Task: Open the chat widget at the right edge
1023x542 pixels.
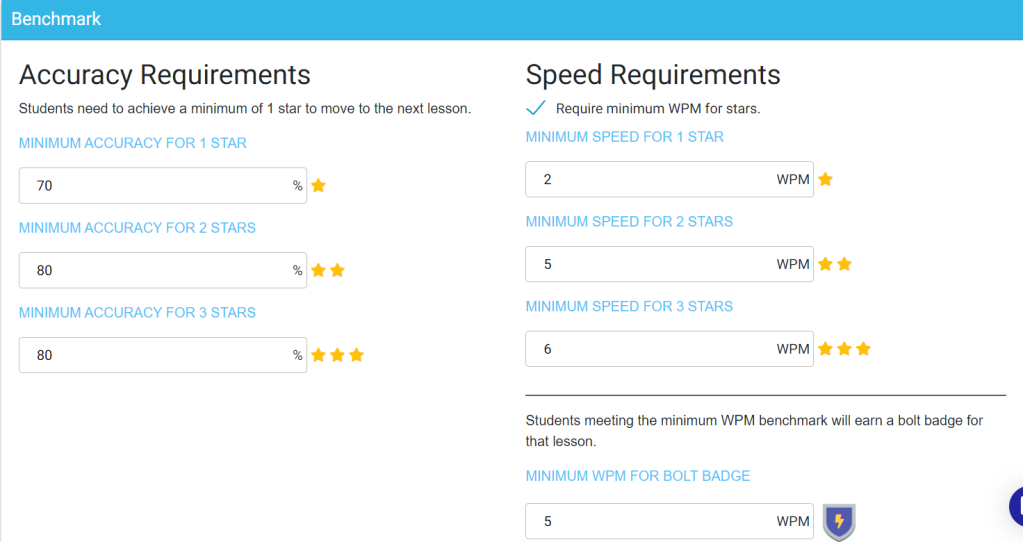Action: click(x=1016, y=505)
